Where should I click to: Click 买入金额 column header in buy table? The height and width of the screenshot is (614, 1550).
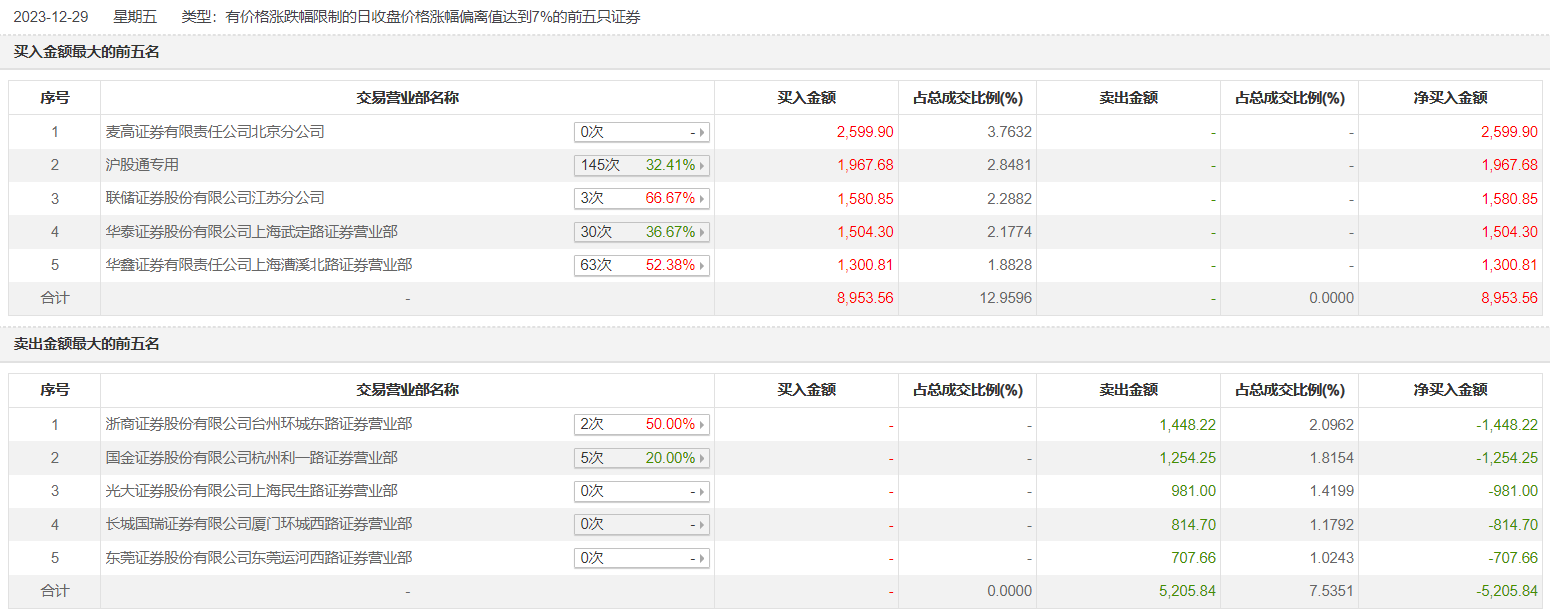coord(806,98)
